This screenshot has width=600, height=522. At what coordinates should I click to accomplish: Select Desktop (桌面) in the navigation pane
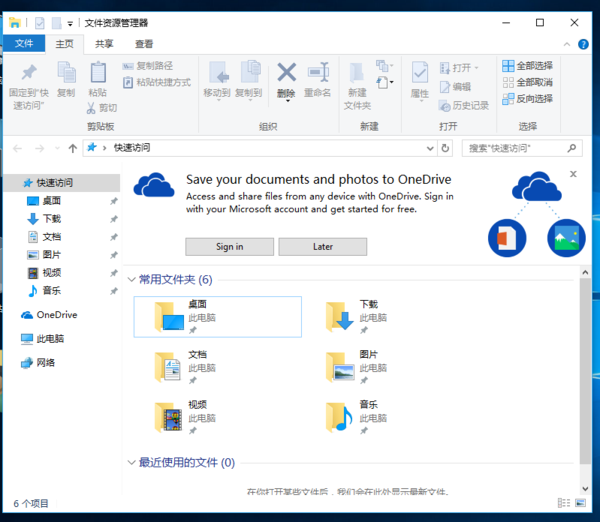coord(62,201)
